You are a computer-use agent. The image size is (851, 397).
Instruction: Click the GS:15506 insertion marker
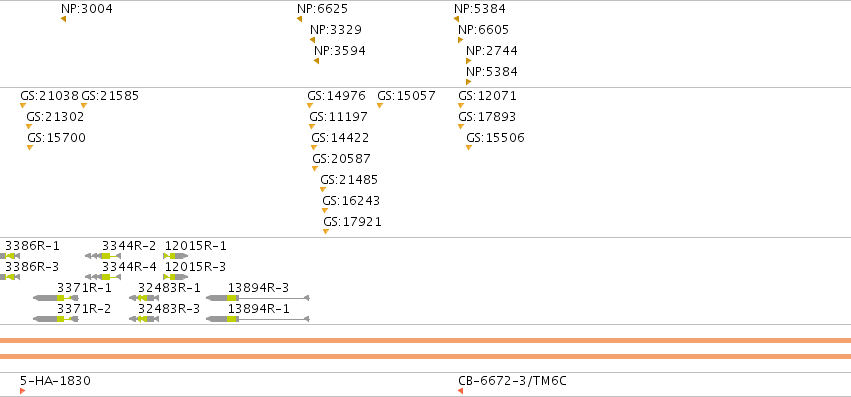tap(469, 148)
